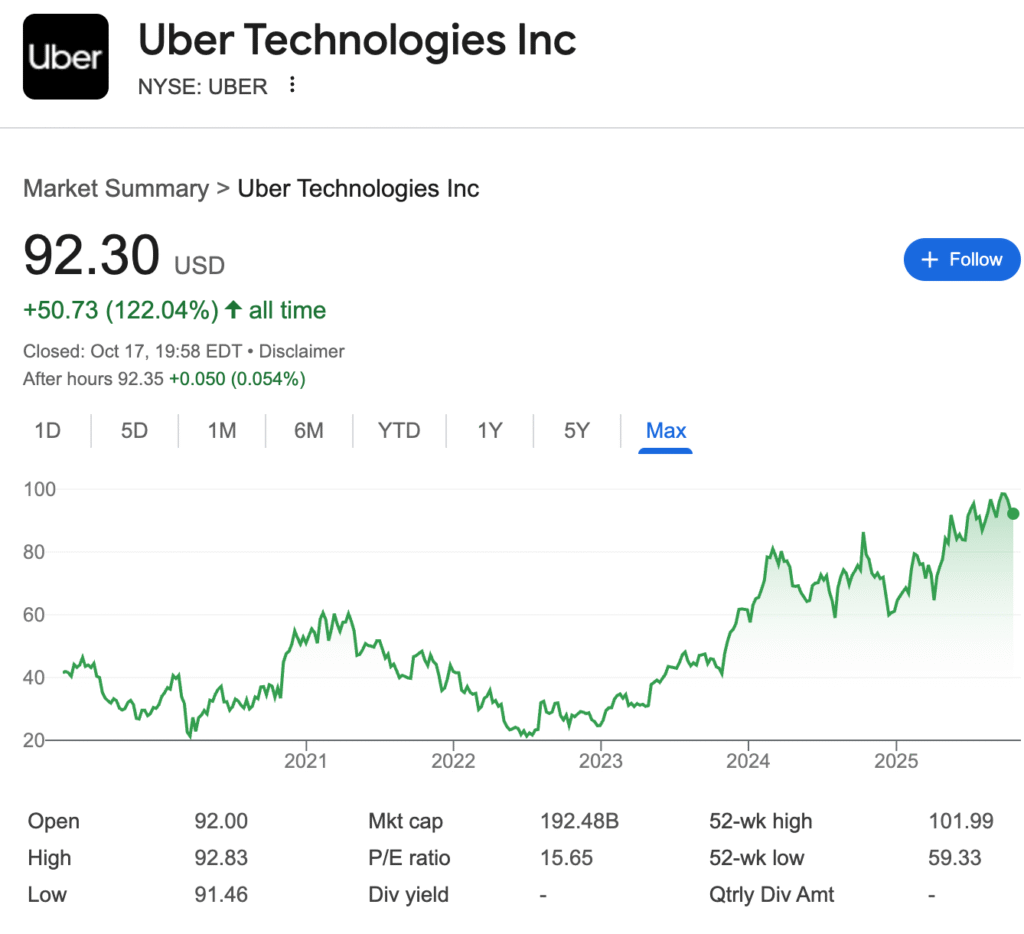
Task: Switch chart to YTD view
Action: [x=398, y=431]
